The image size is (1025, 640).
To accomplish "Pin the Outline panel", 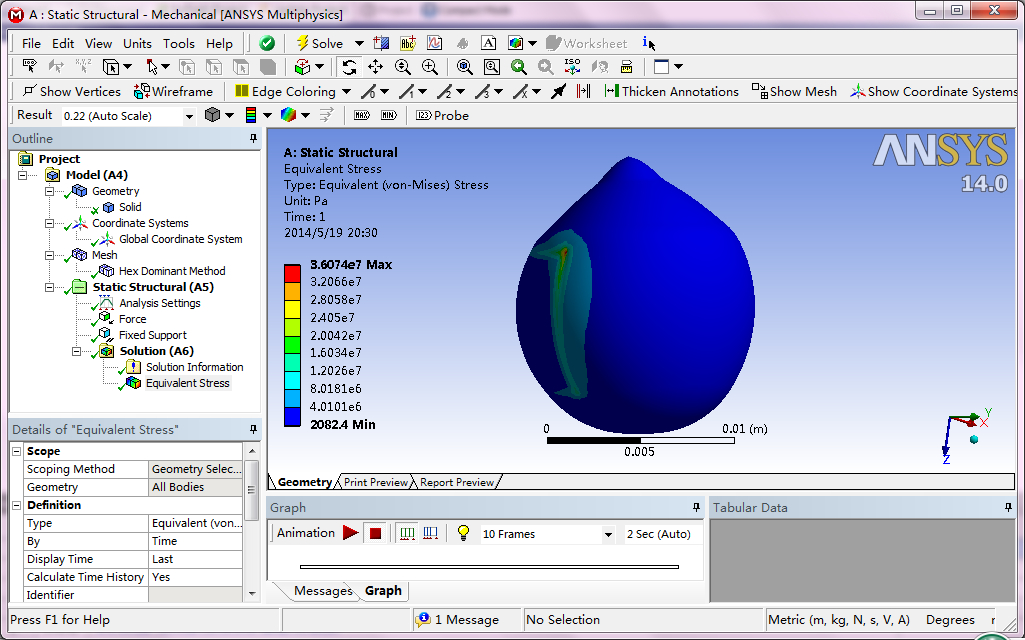I will coord(253,139).
